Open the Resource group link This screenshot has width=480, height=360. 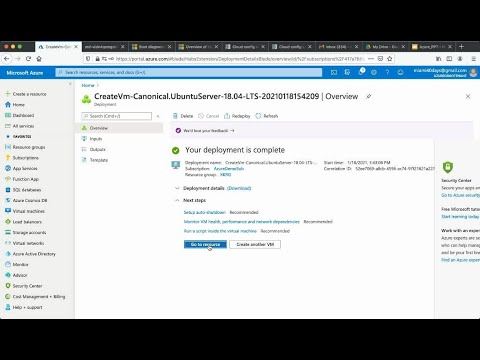(x=226, y=175)
